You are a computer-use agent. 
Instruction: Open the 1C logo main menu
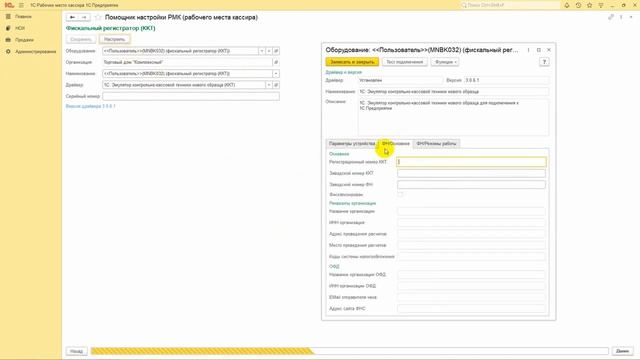pos(9,5)
